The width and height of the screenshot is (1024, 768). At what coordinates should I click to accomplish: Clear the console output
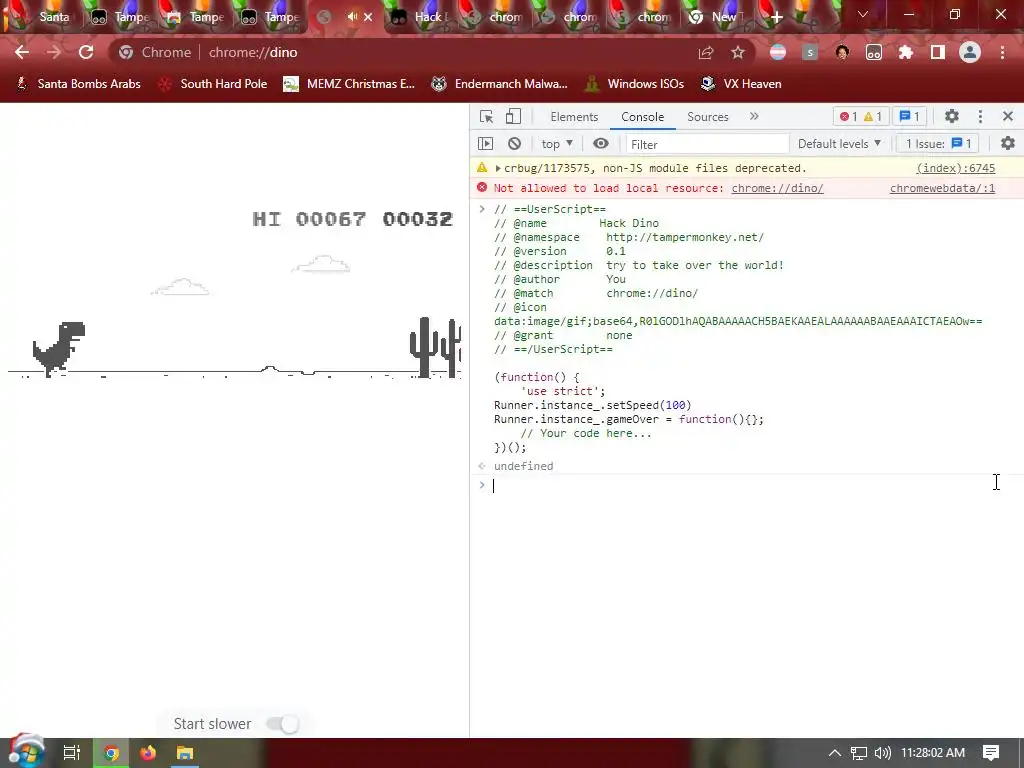point(515,144)
